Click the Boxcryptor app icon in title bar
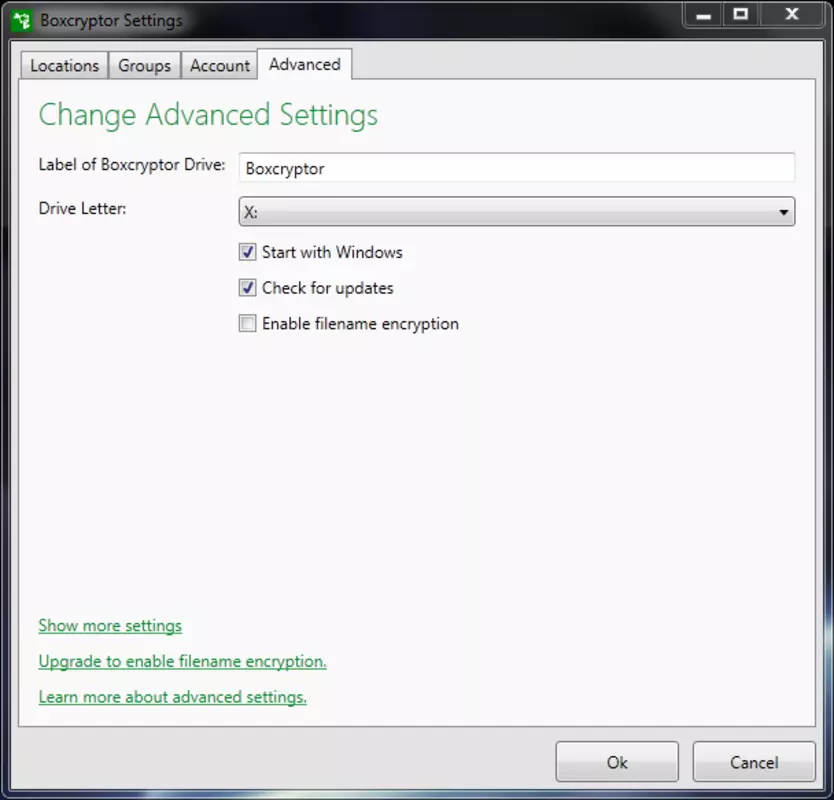This screenshot has width=834, height=800. click(x=22, y=21)
